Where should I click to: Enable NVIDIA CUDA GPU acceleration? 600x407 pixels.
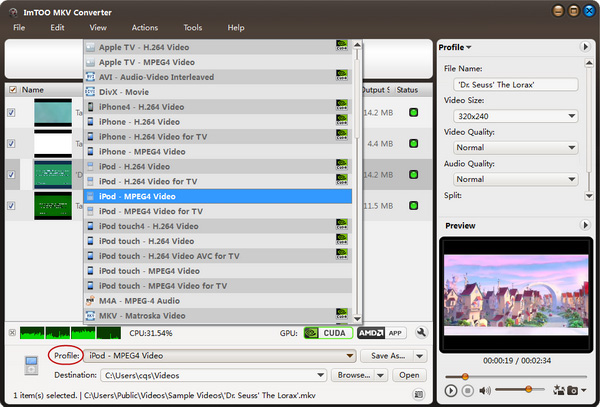[x=328, y=333]
